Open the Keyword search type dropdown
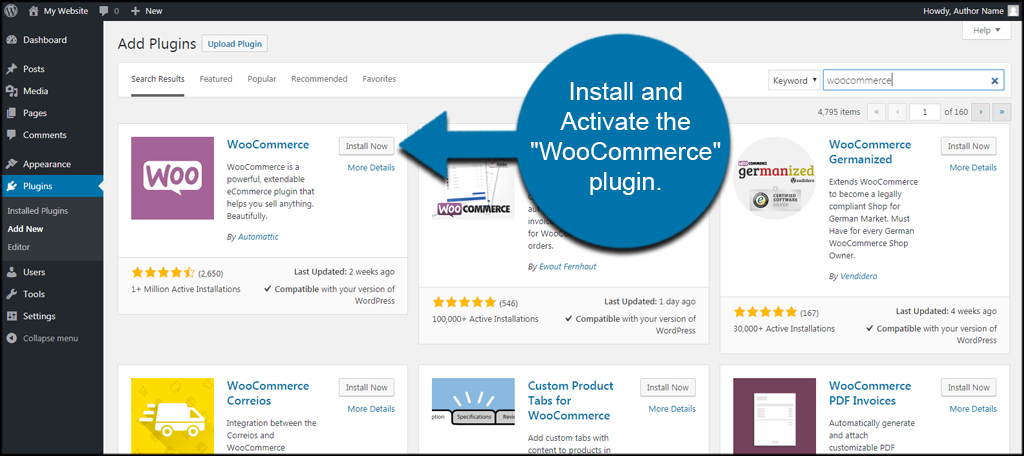Viewport: 1024px width, 456px height. (794, 80)
